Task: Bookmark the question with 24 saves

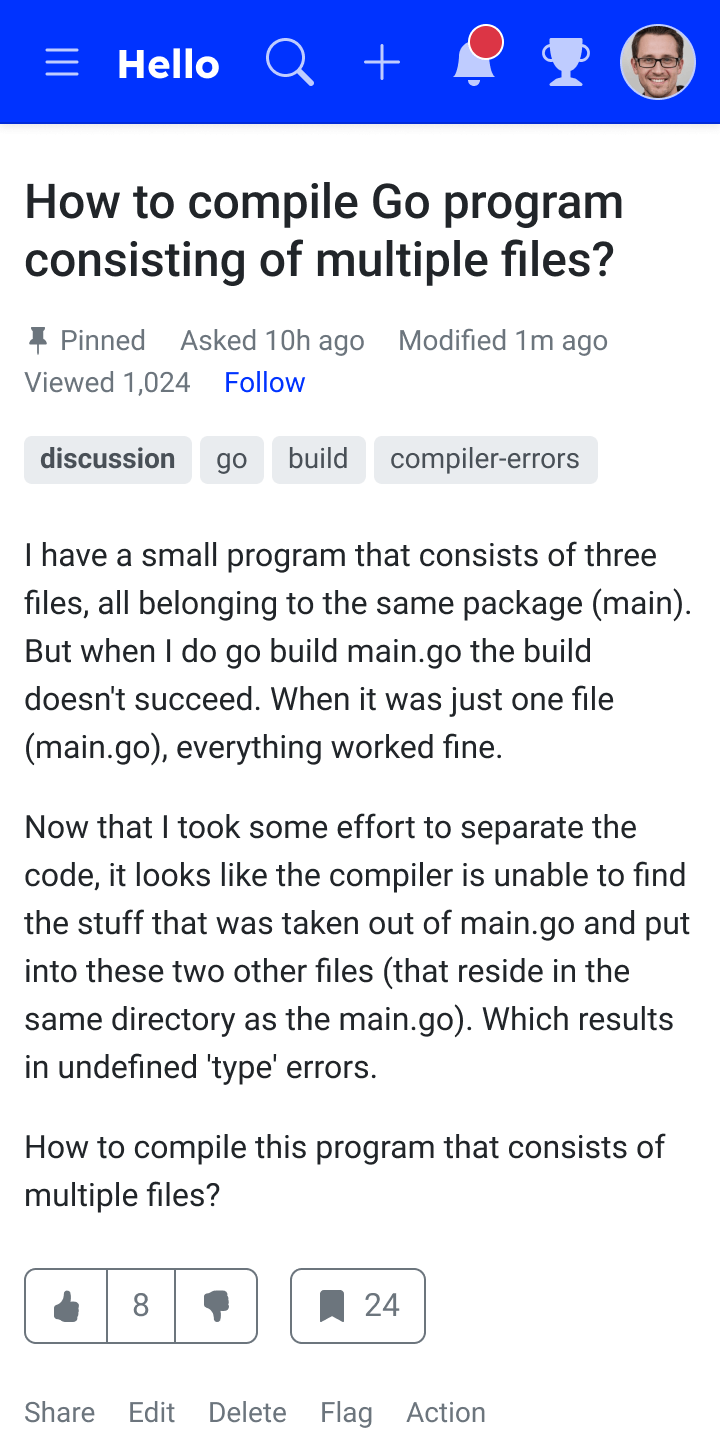Action: (358, 1306)
